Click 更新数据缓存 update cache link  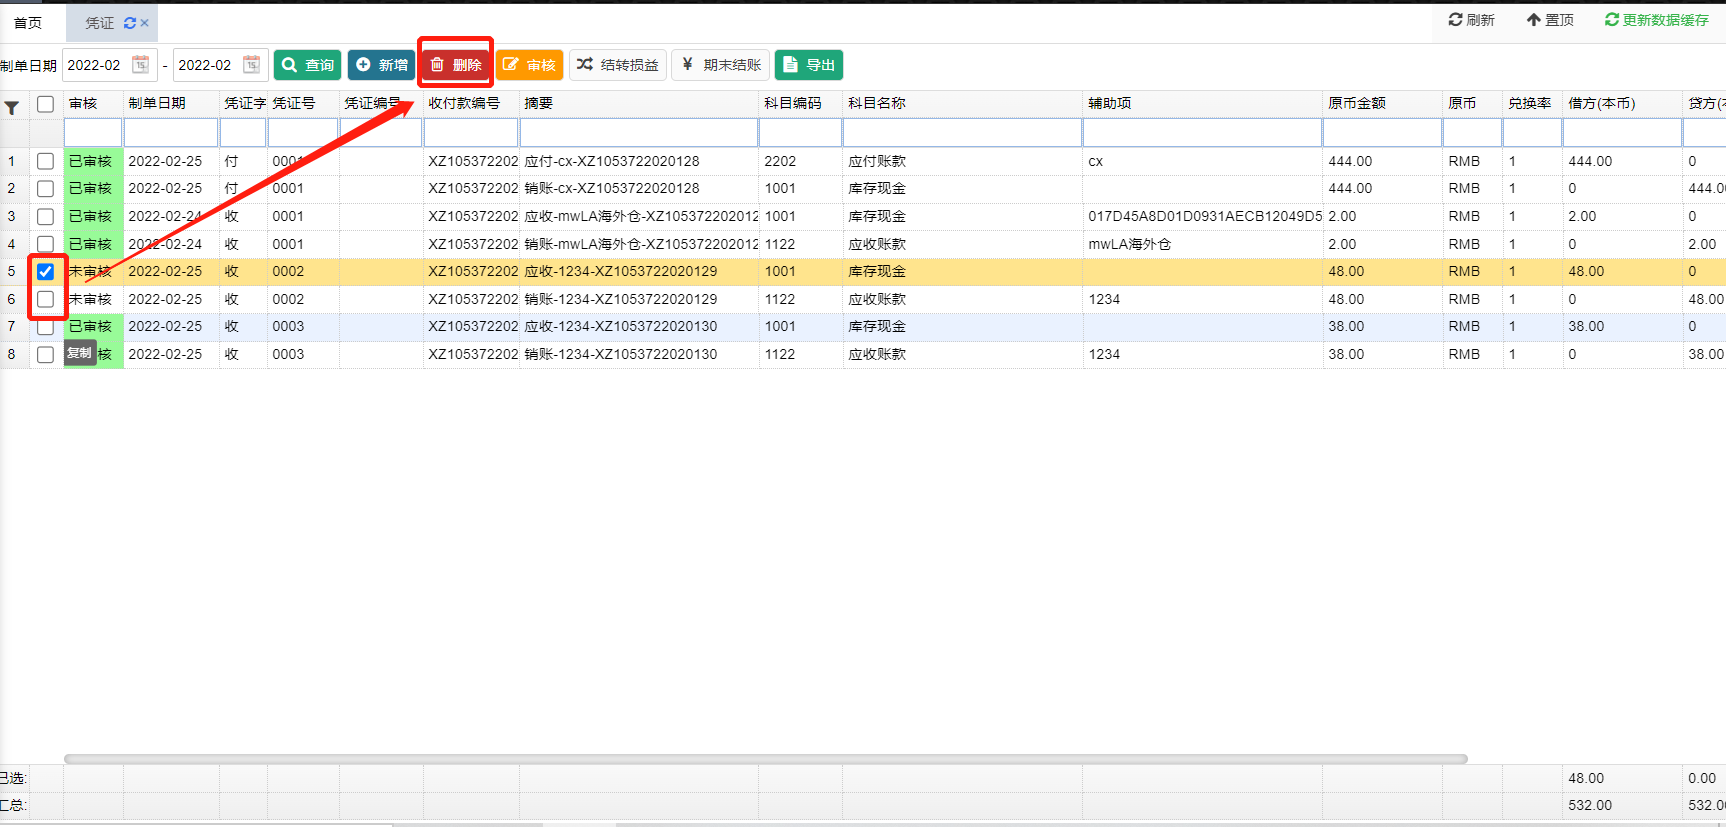point(1657,20)
